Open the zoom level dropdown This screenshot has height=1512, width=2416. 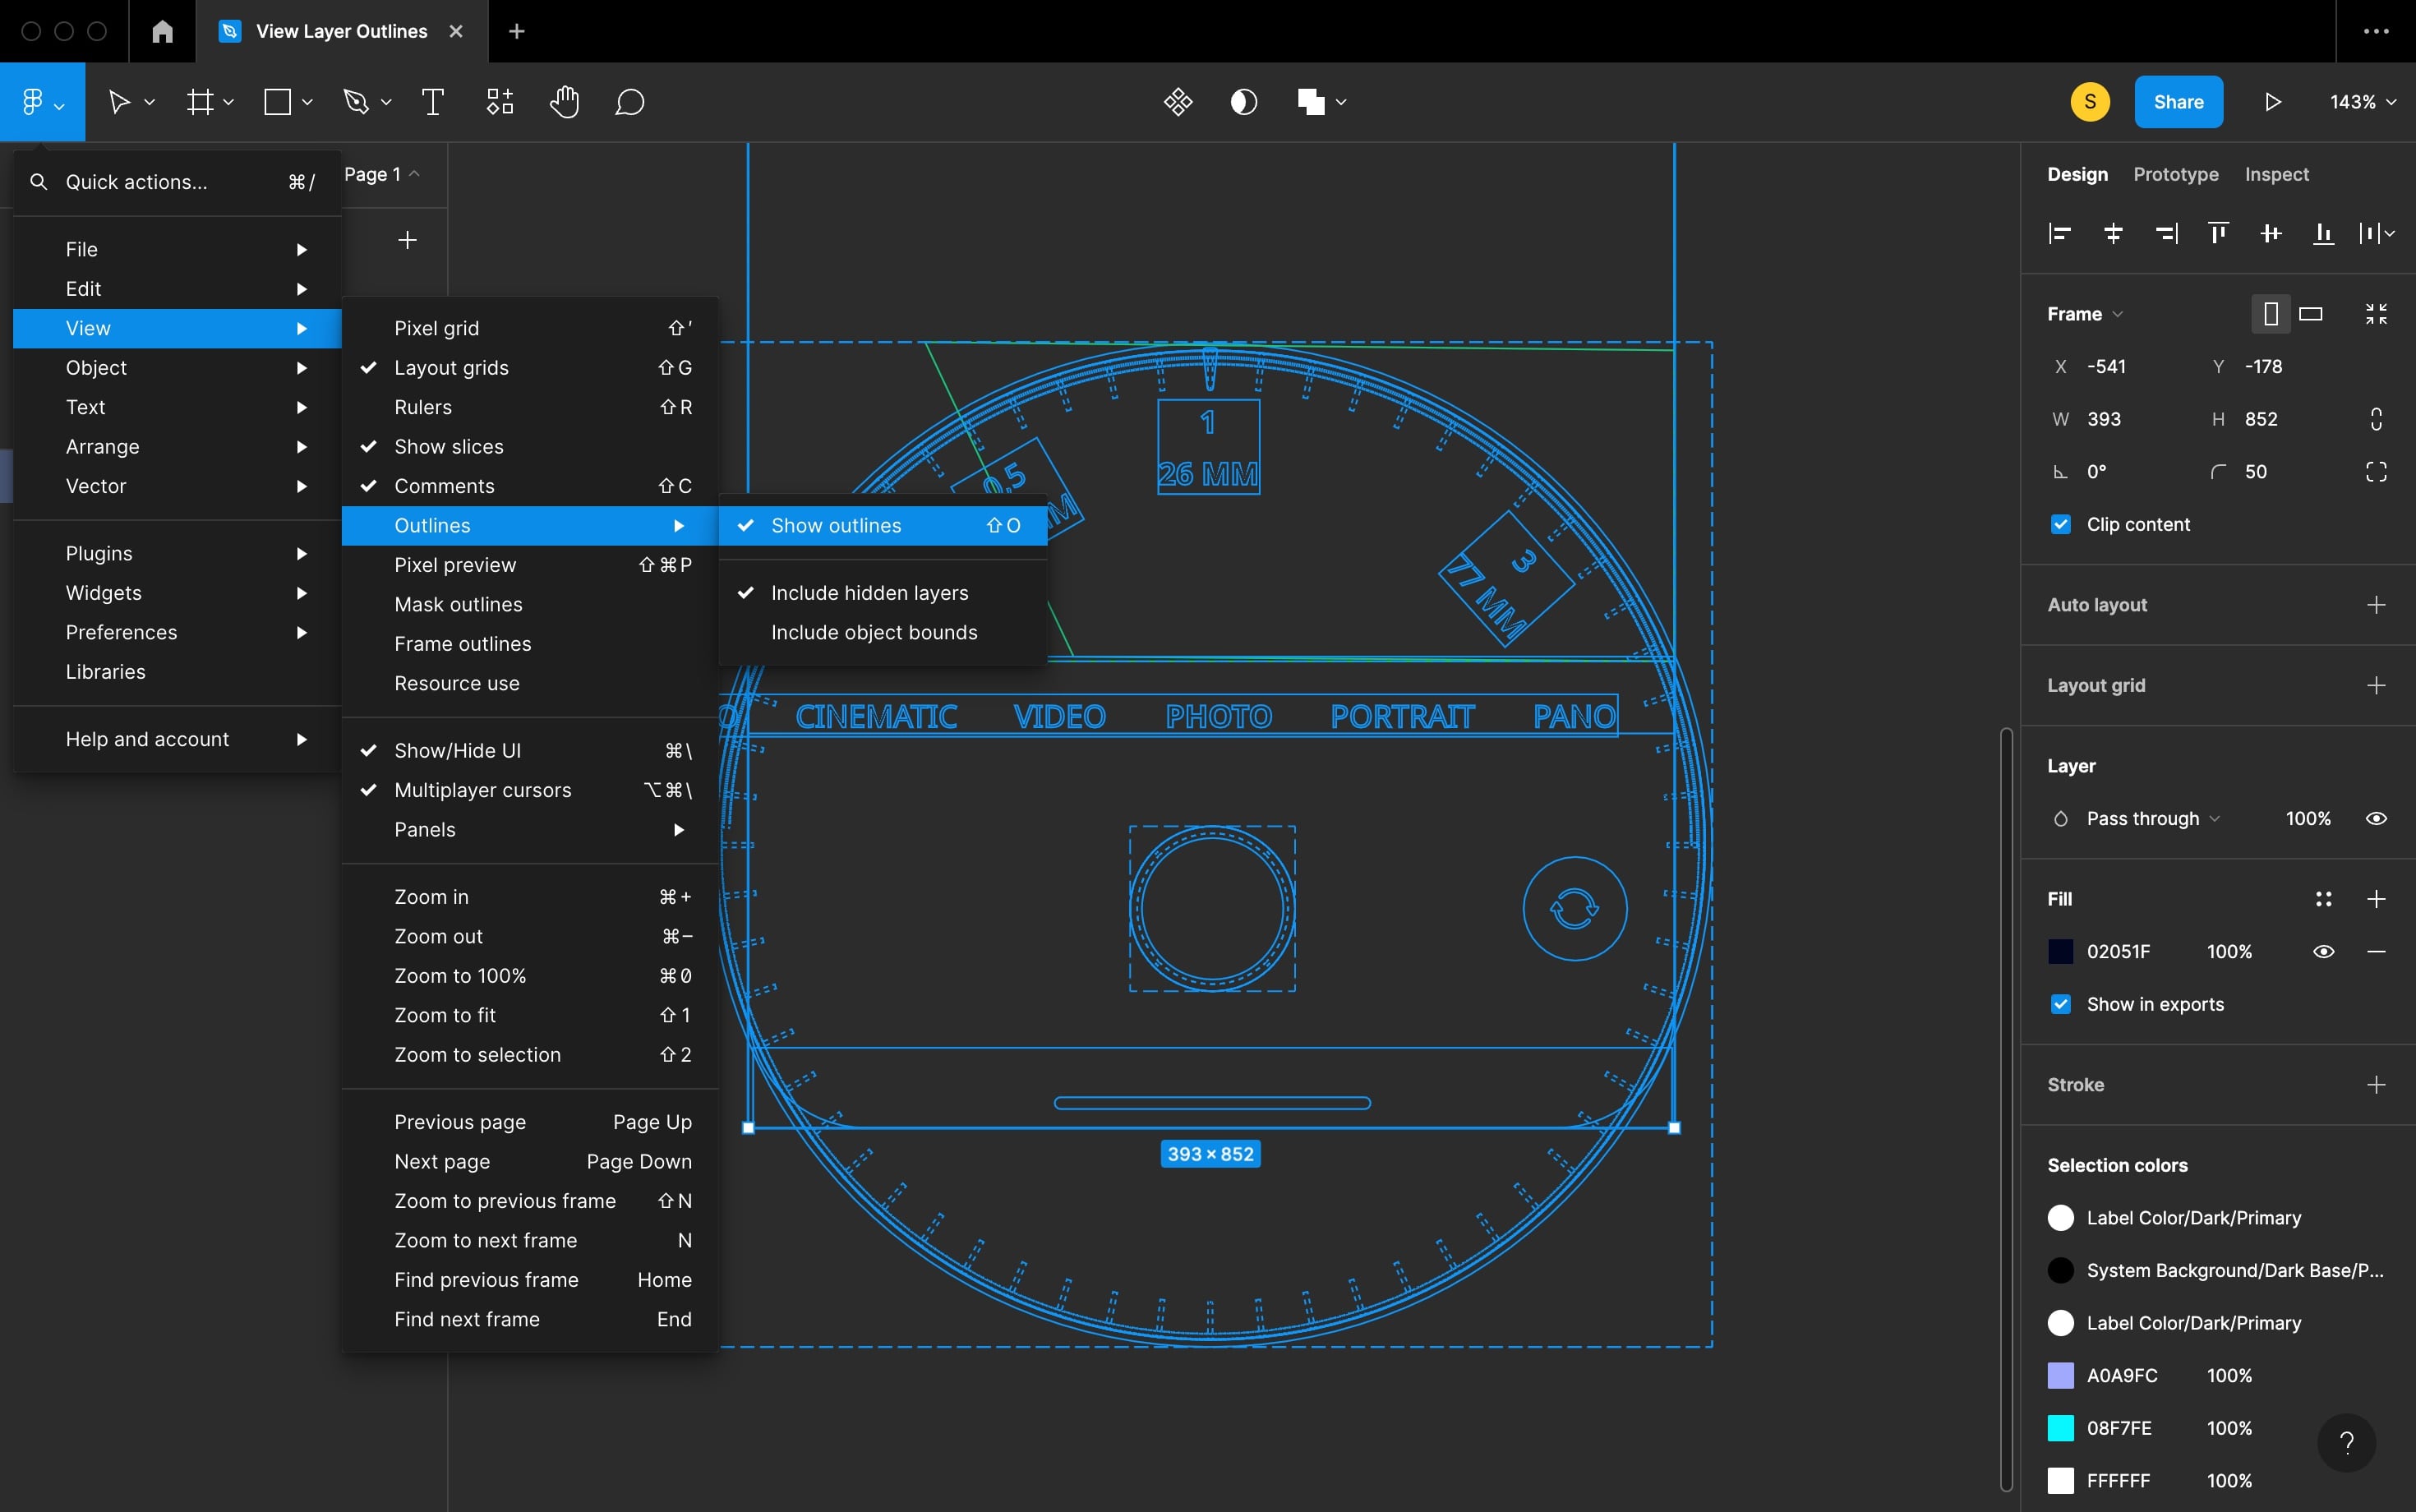2361,101
